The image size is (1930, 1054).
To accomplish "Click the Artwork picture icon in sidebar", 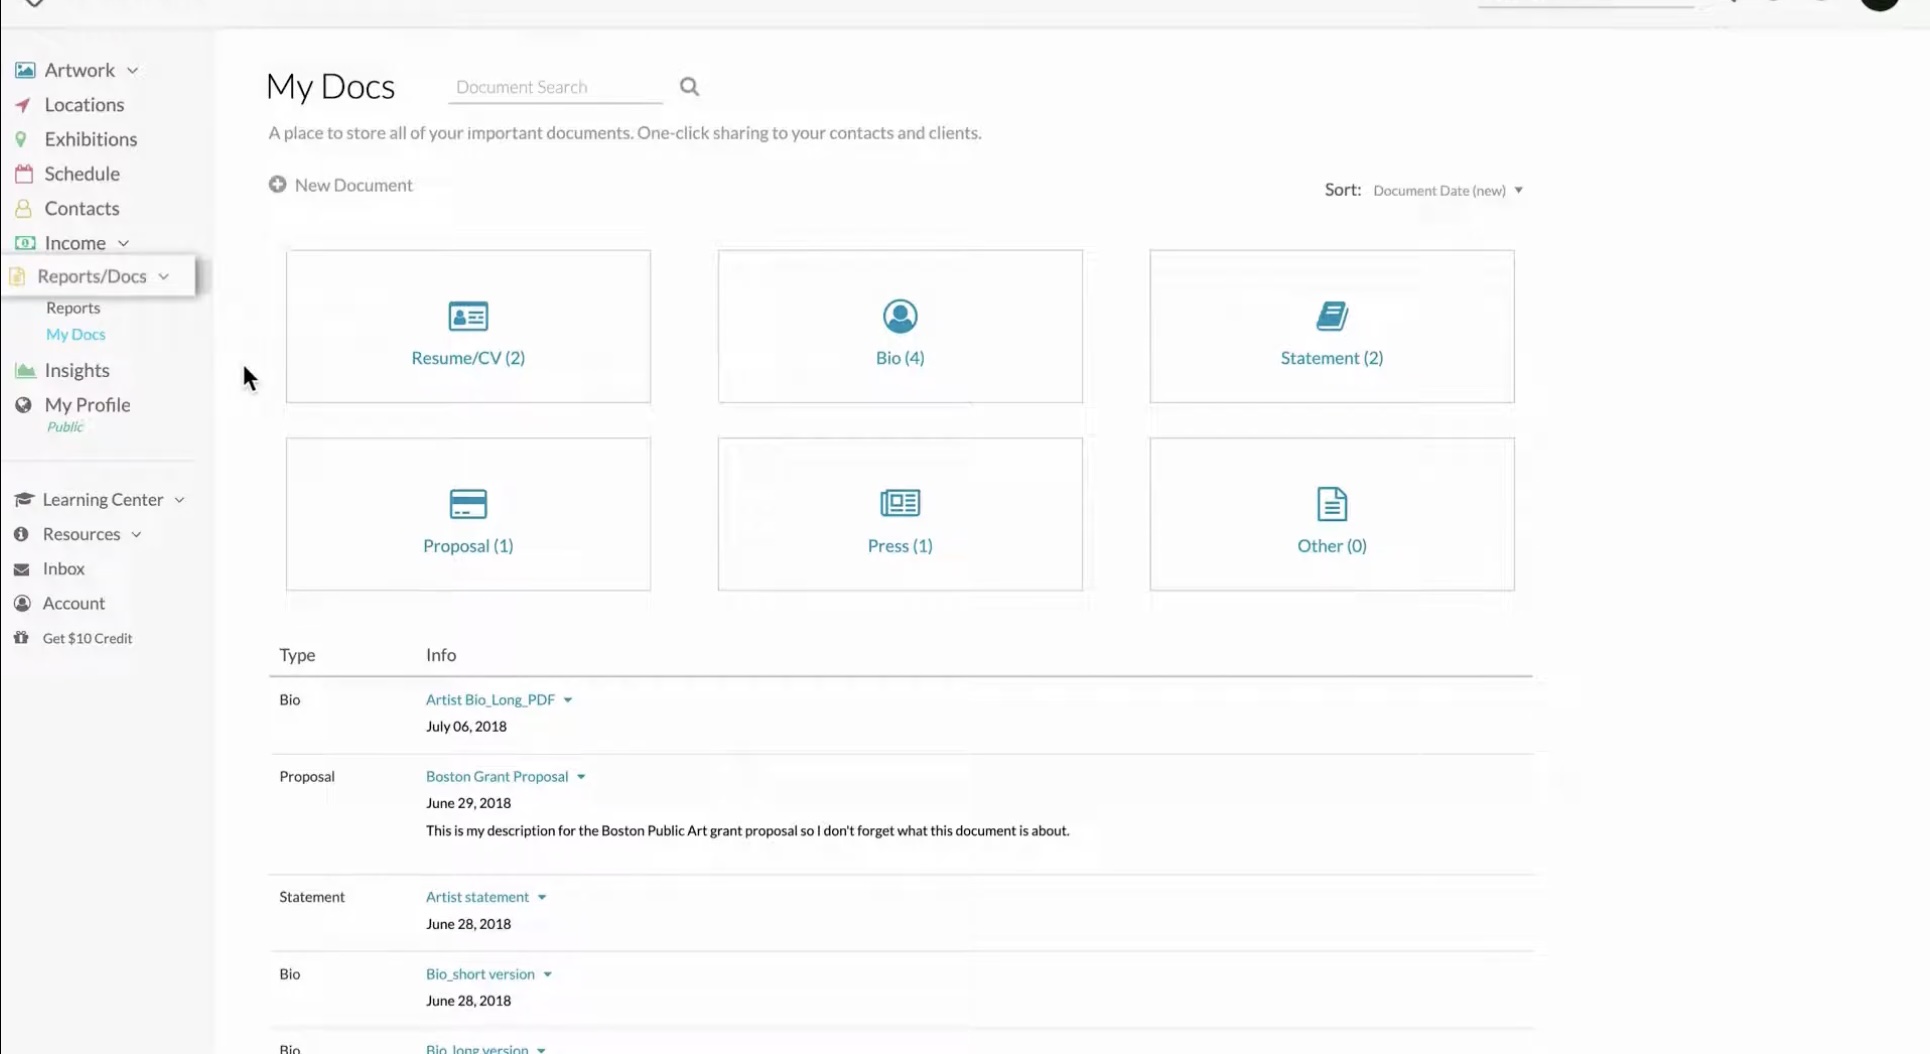I will [x=25, y=70].
